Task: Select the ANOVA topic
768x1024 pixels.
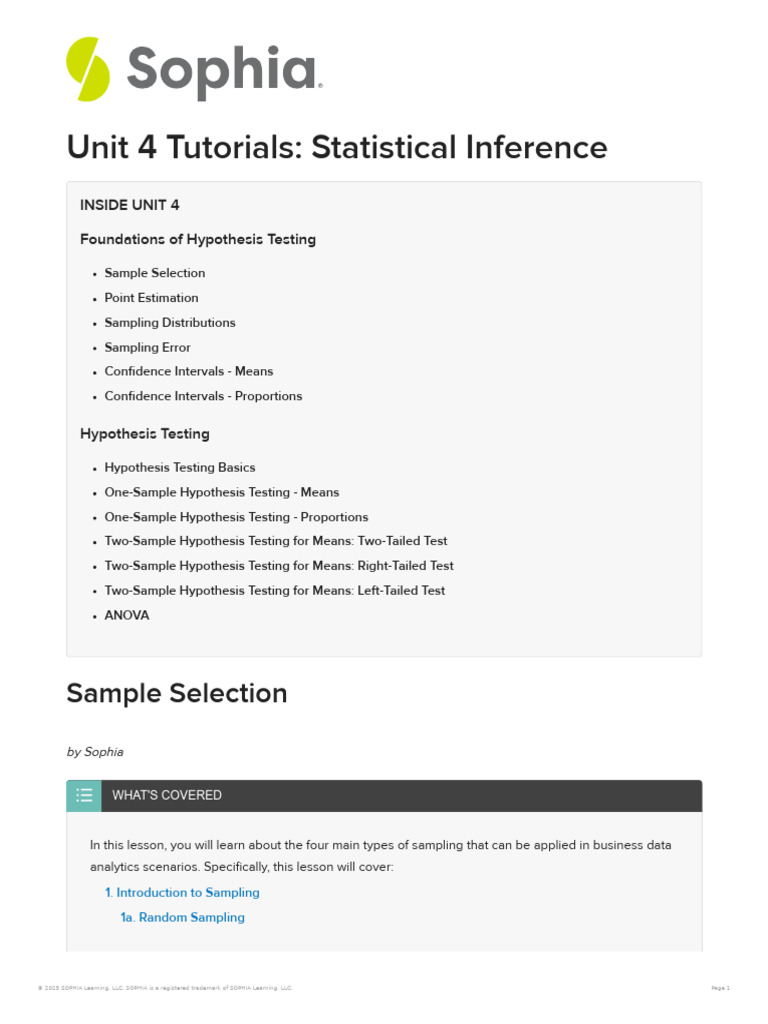Action: tap(127, 616)
